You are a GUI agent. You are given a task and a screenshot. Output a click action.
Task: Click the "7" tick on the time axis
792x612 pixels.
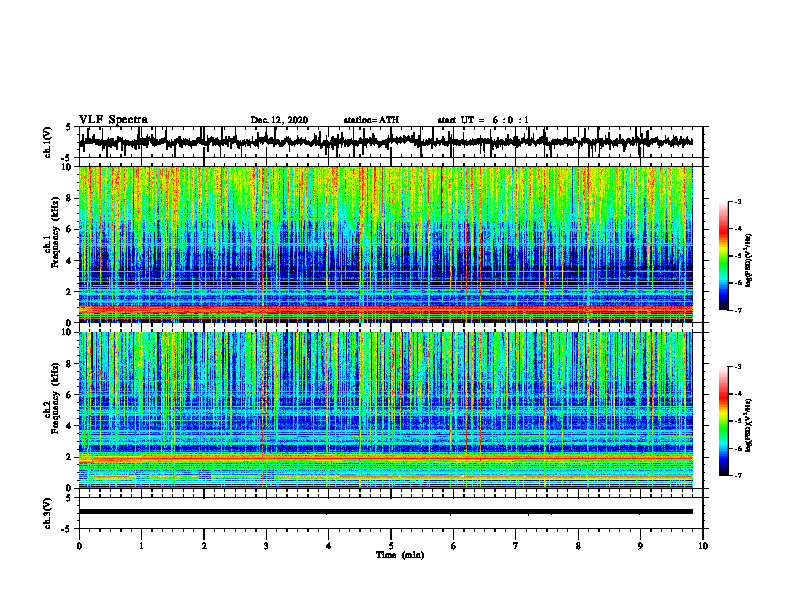coord(516,546)
